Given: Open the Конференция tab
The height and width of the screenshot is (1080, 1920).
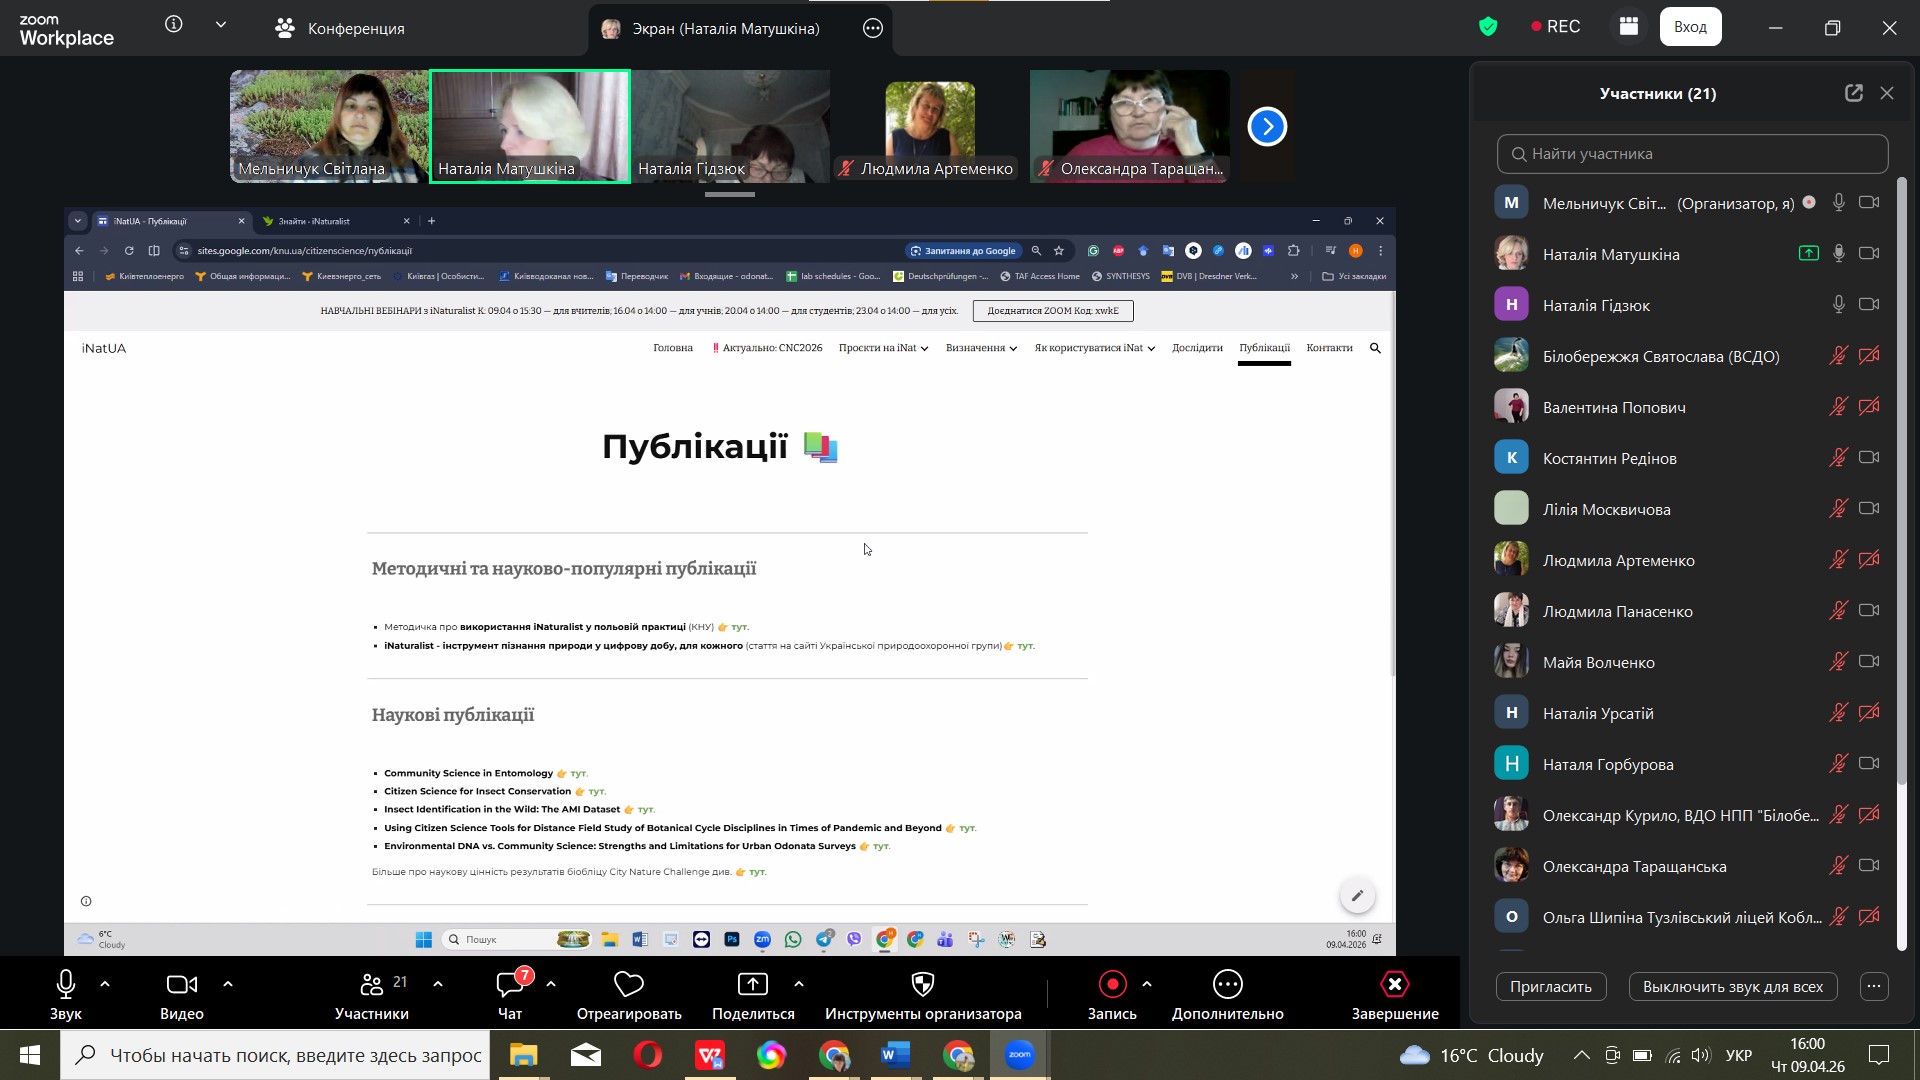Looking at the screenshot, I should [340, 28].
